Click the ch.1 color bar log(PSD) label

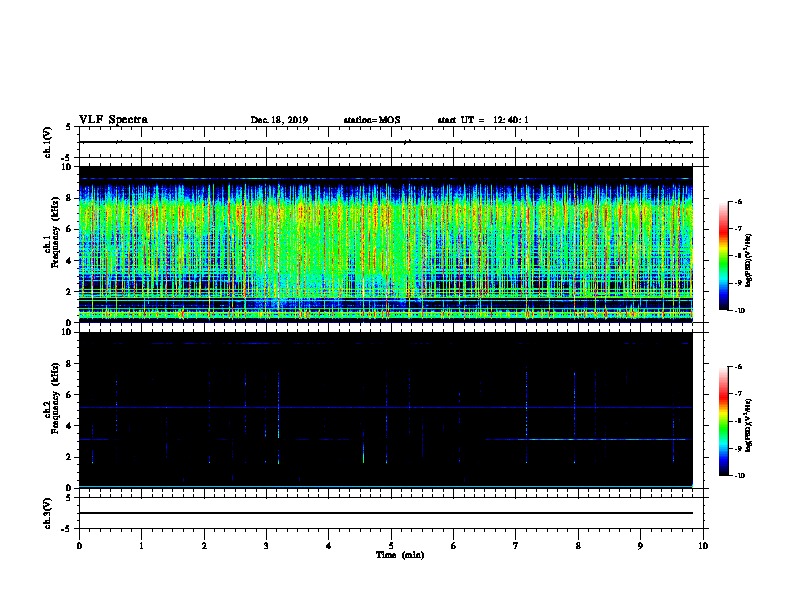pyautogui.click(x=748, y=261)
